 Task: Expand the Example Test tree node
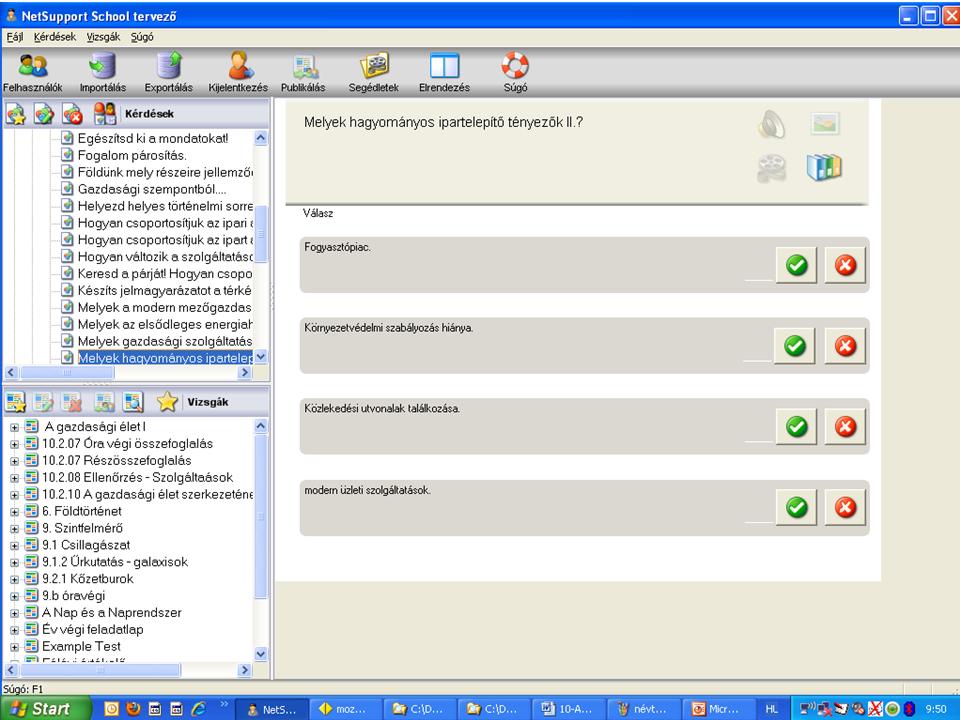15,647
